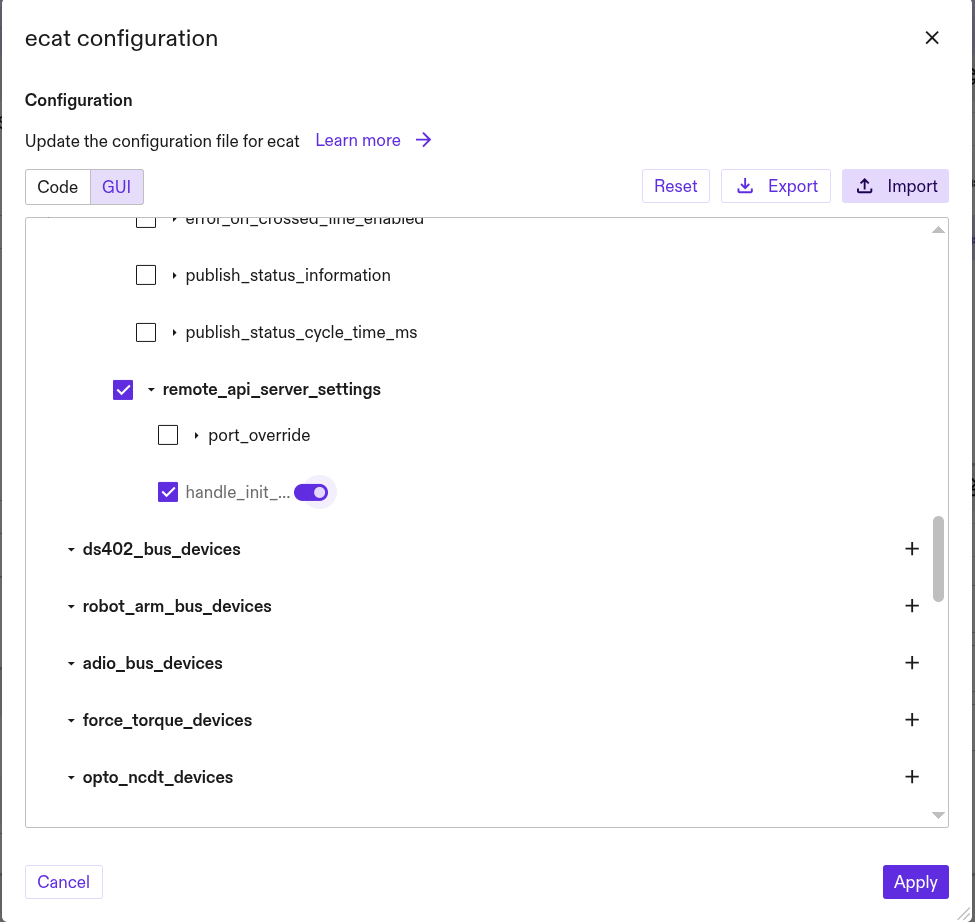Screen dimensions: 975x922
Task: Check the publish_status_information checkbox
Action: 146,275
